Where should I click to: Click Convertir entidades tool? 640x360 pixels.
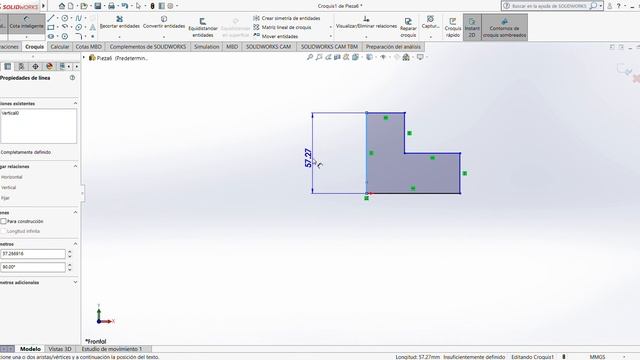[x=164, y=22]
